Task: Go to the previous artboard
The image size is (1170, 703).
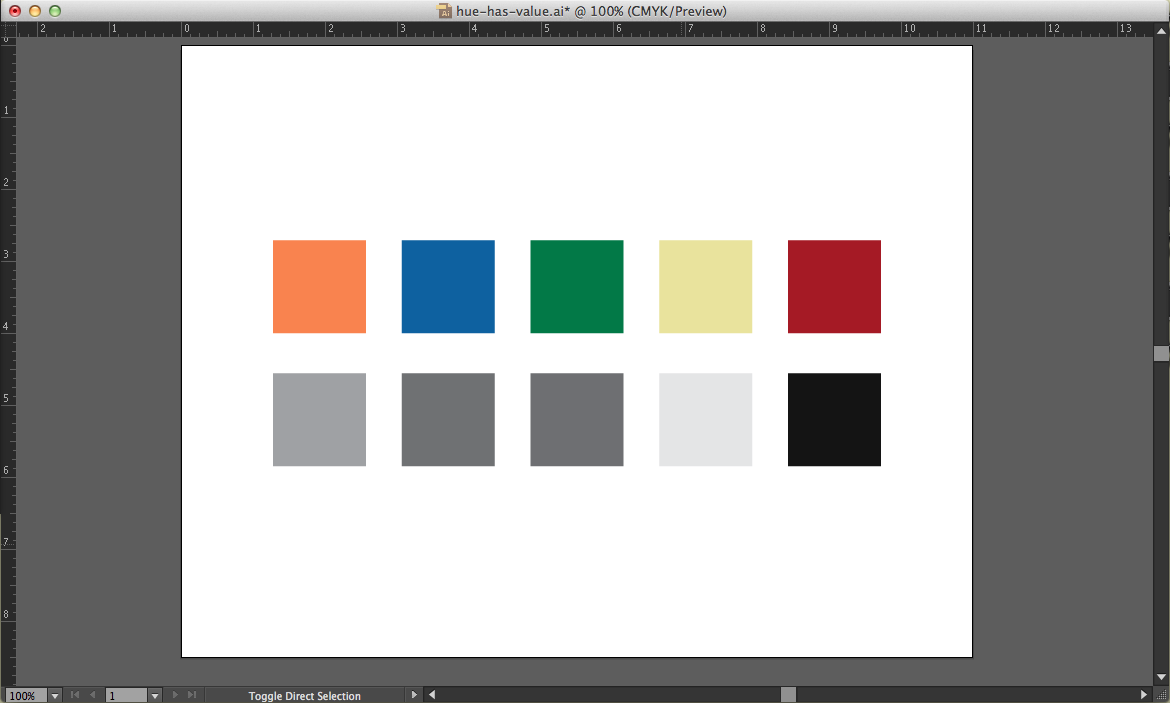Action: tap(92, 695)
